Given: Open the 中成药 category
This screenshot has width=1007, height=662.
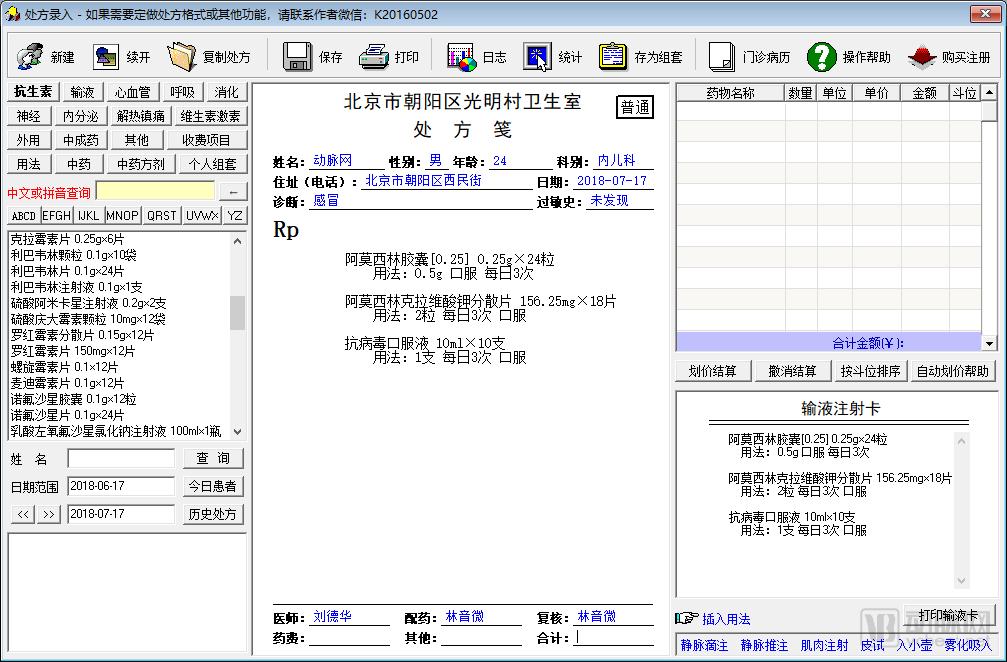Looking at the screenshot, I should point(81,140).
